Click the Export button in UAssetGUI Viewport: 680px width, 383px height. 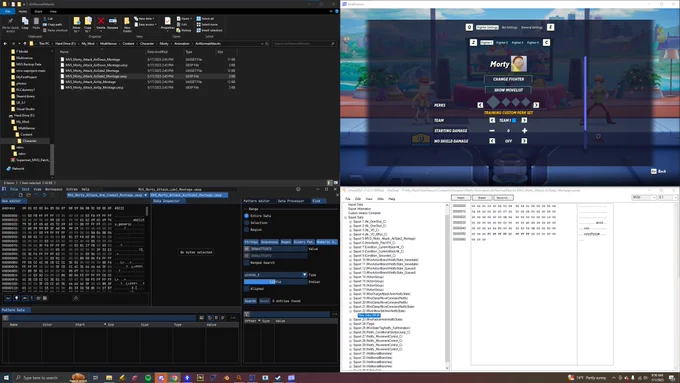(x=482, y=197)
